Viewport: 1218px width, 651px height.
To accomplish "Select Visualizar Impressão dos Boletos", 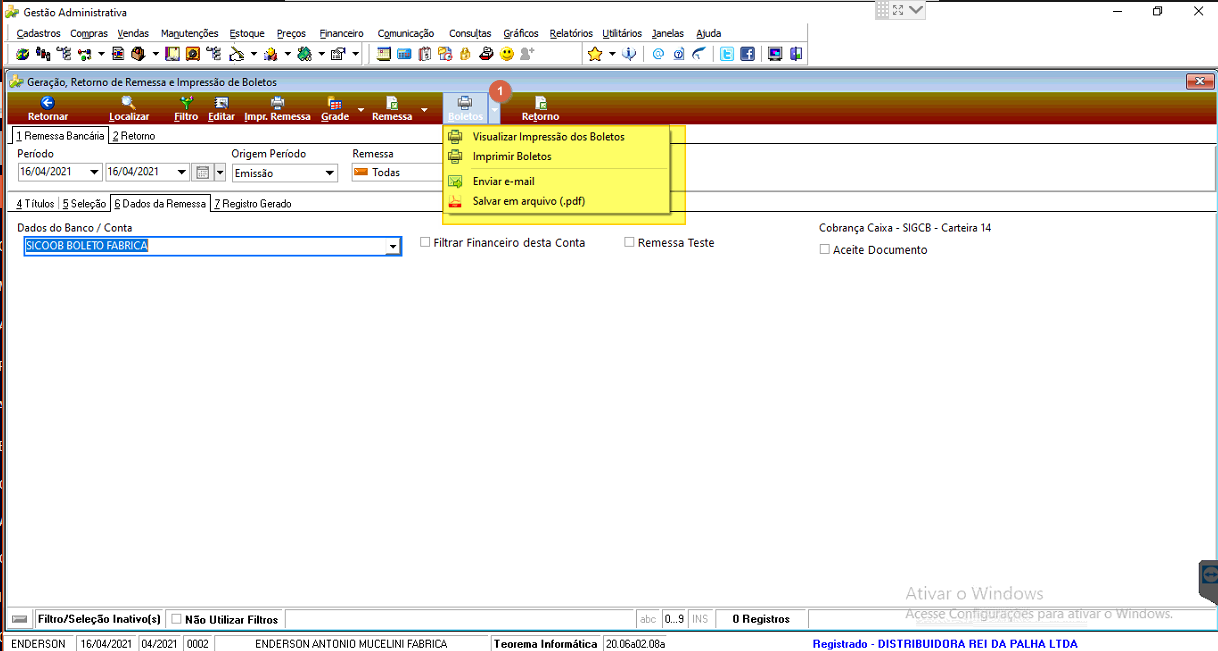I will (x=548, y=136).
